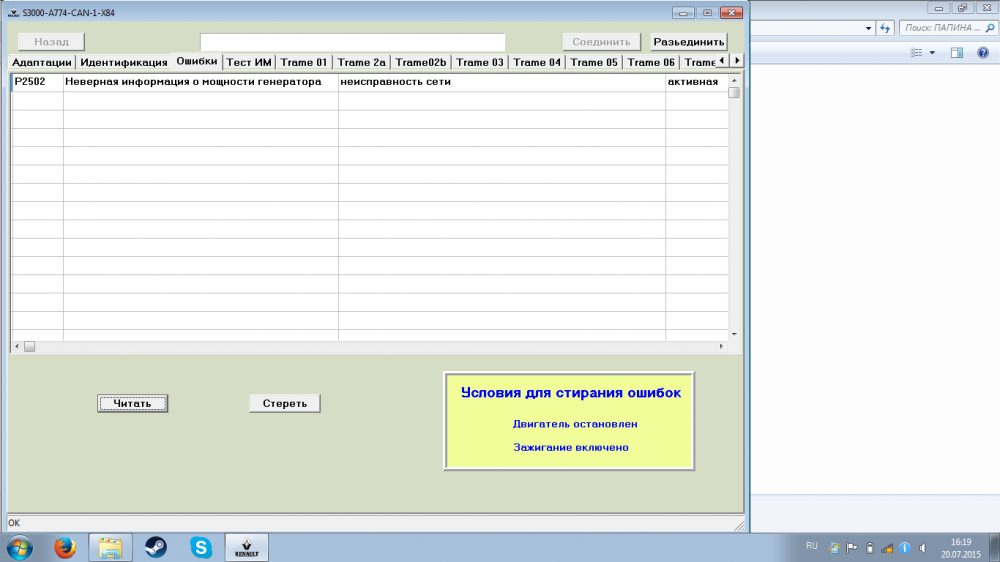Click the Назад button
1000x562 pixels.
[x=51, y=41]
